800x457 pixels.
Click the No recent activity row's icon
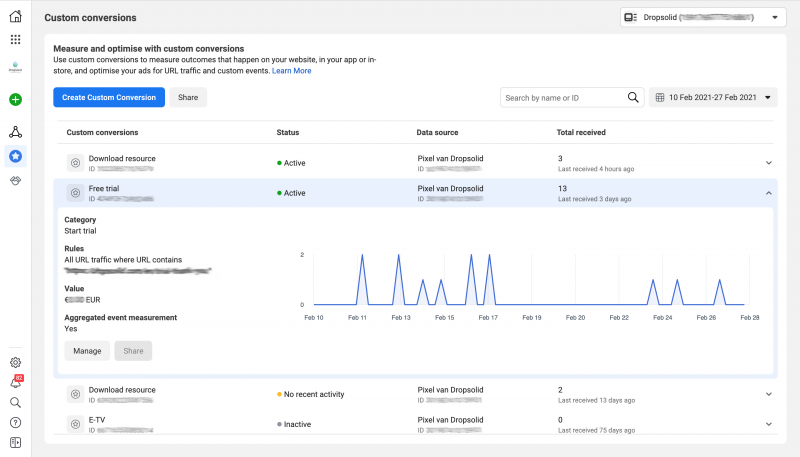[x=76, y=394]
